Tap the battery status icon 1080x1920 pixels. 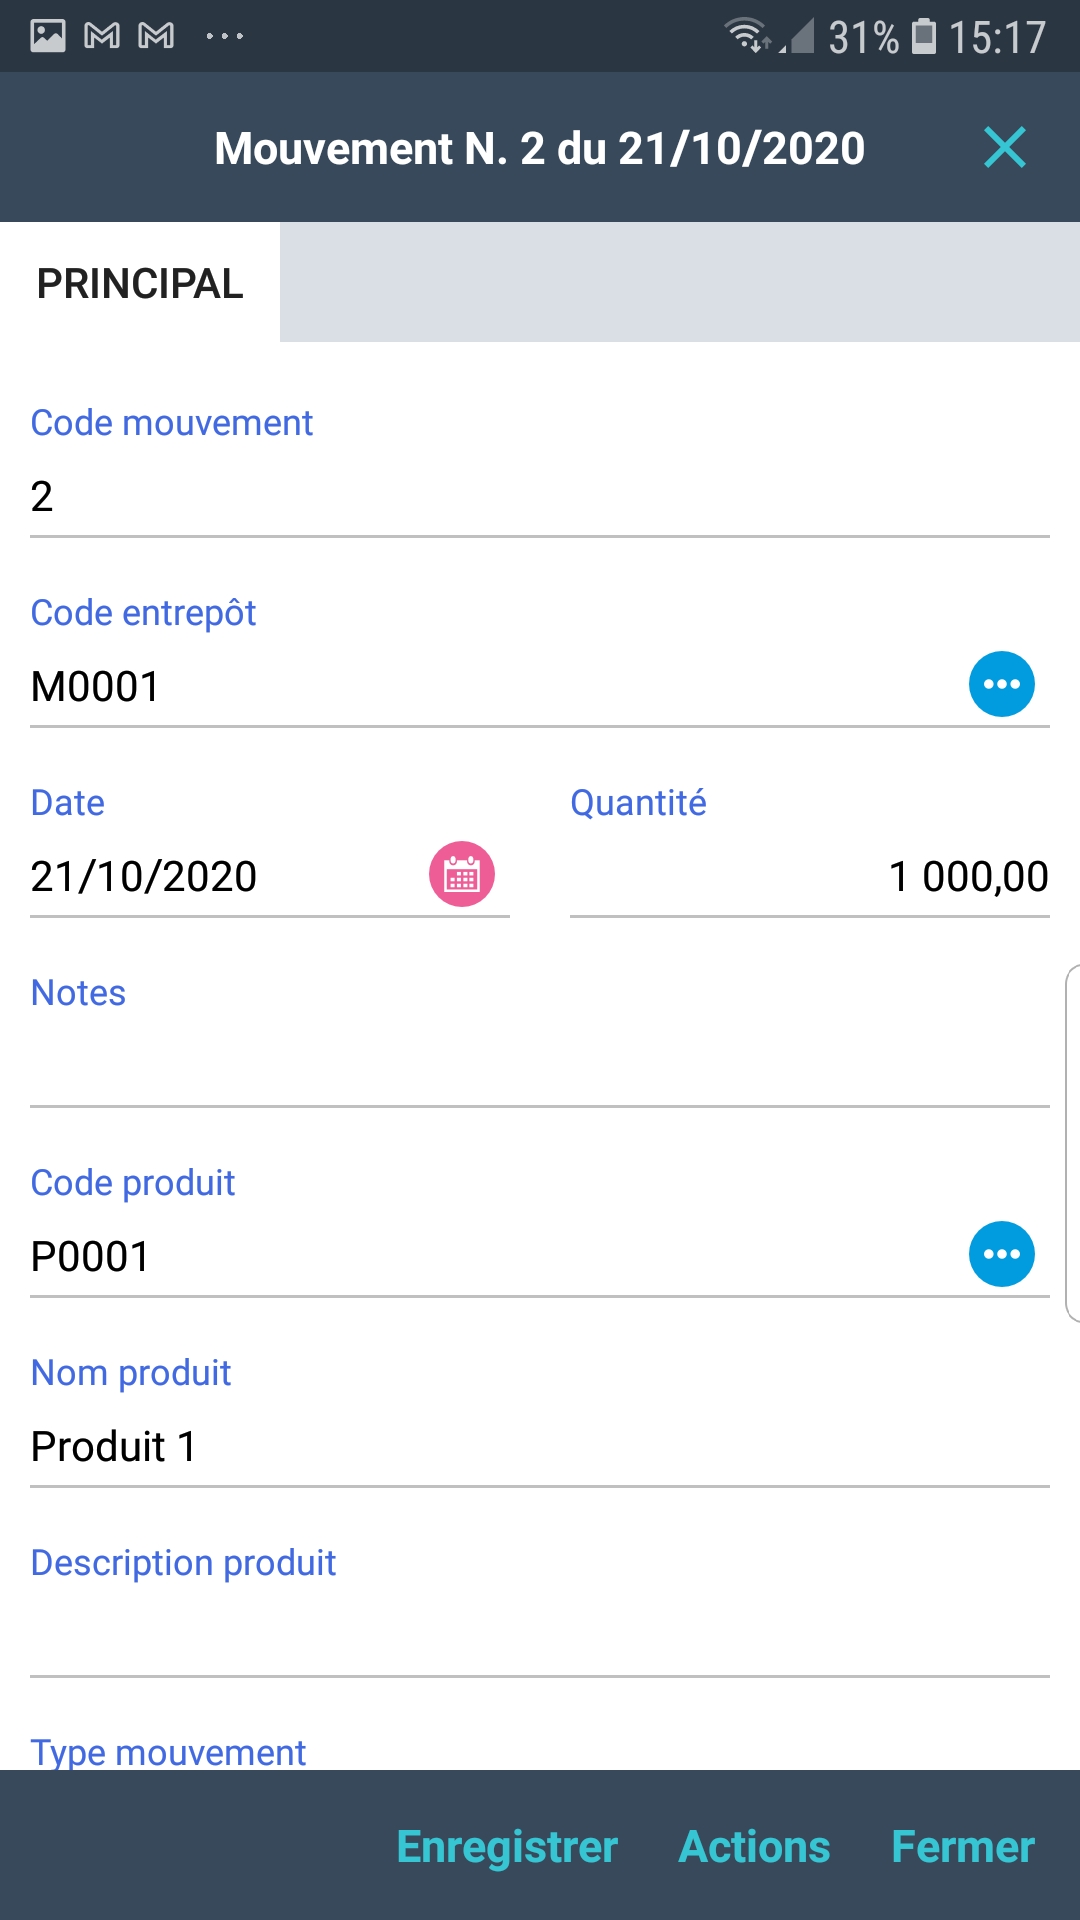[924, 36]
